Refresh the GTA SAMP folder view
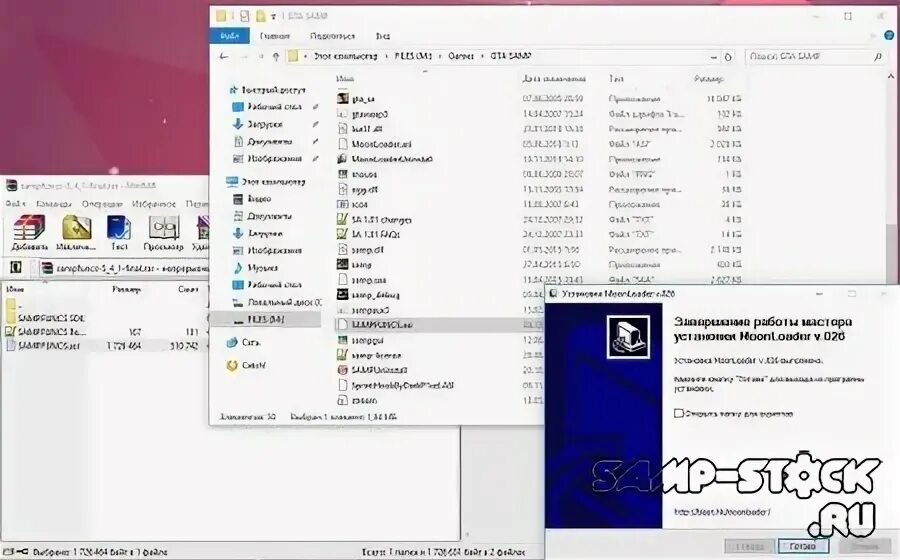The height and width of the screenshot is (560, 900). coord(728,57)
